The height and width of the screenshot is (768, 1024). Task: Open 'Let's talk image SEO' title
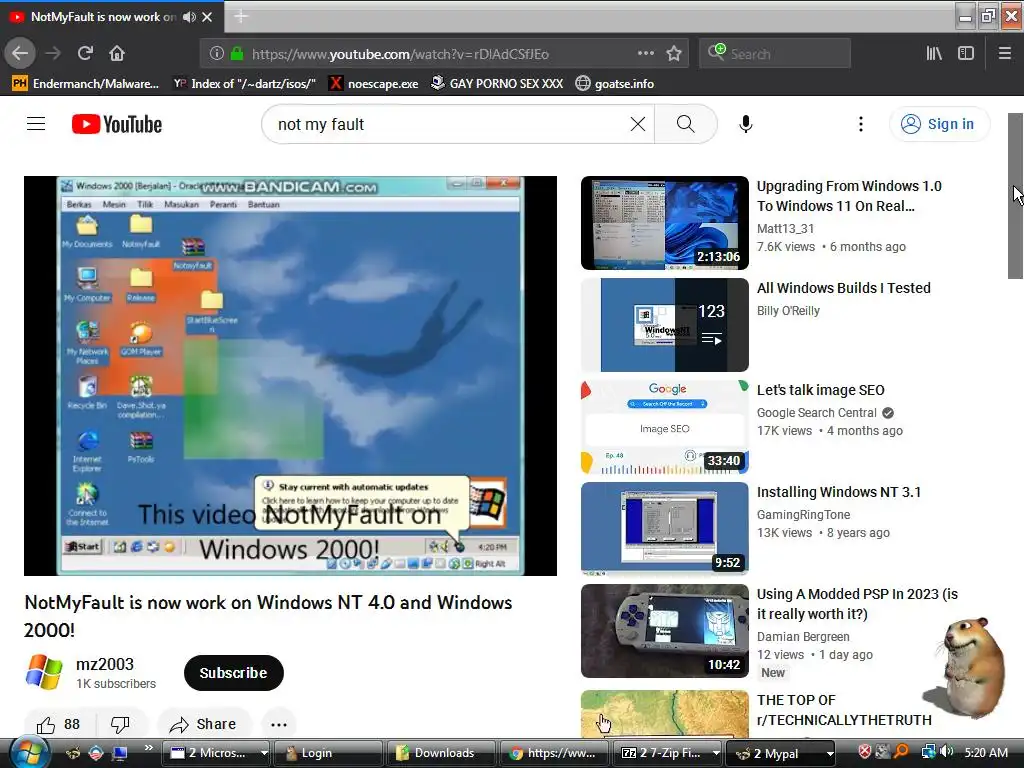click(820, 390)
